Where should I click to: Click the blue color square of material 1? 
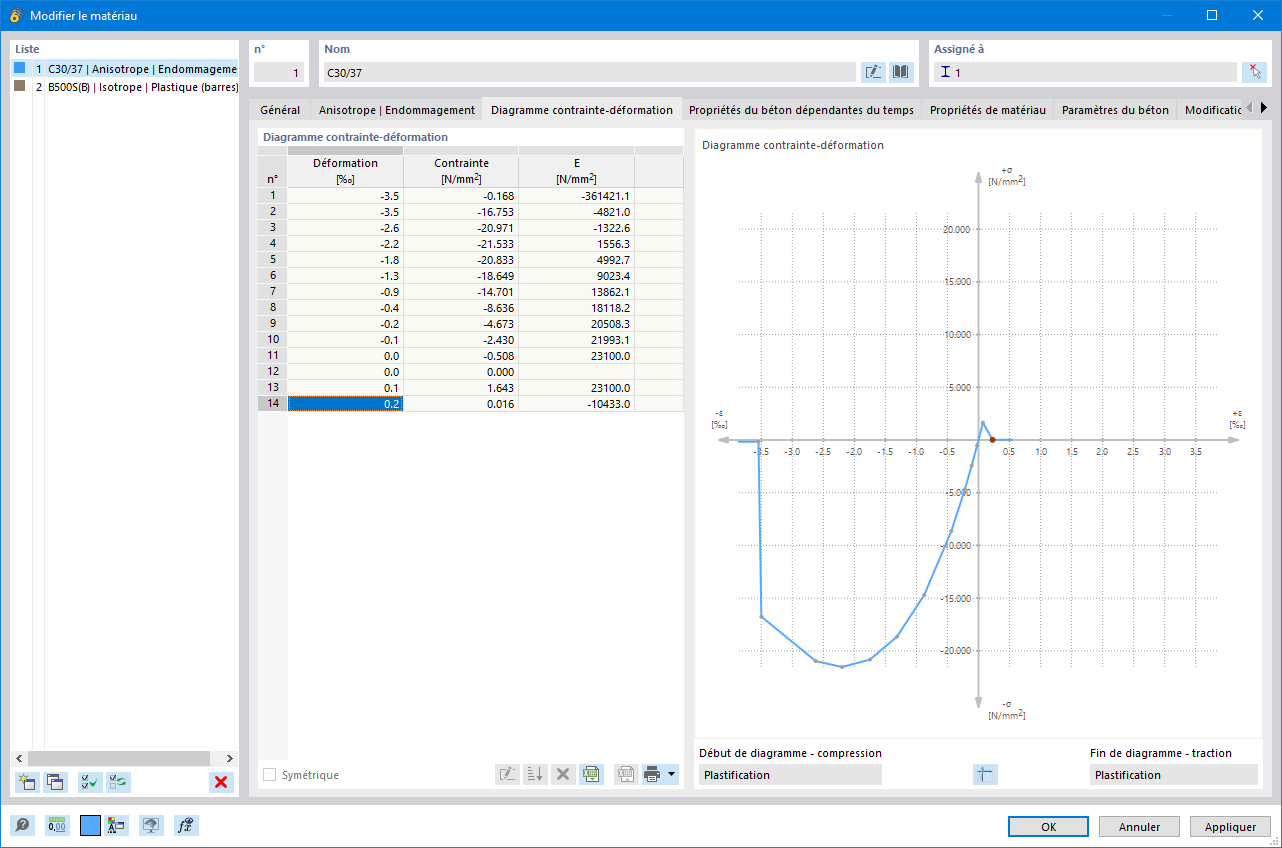(19, 68)
